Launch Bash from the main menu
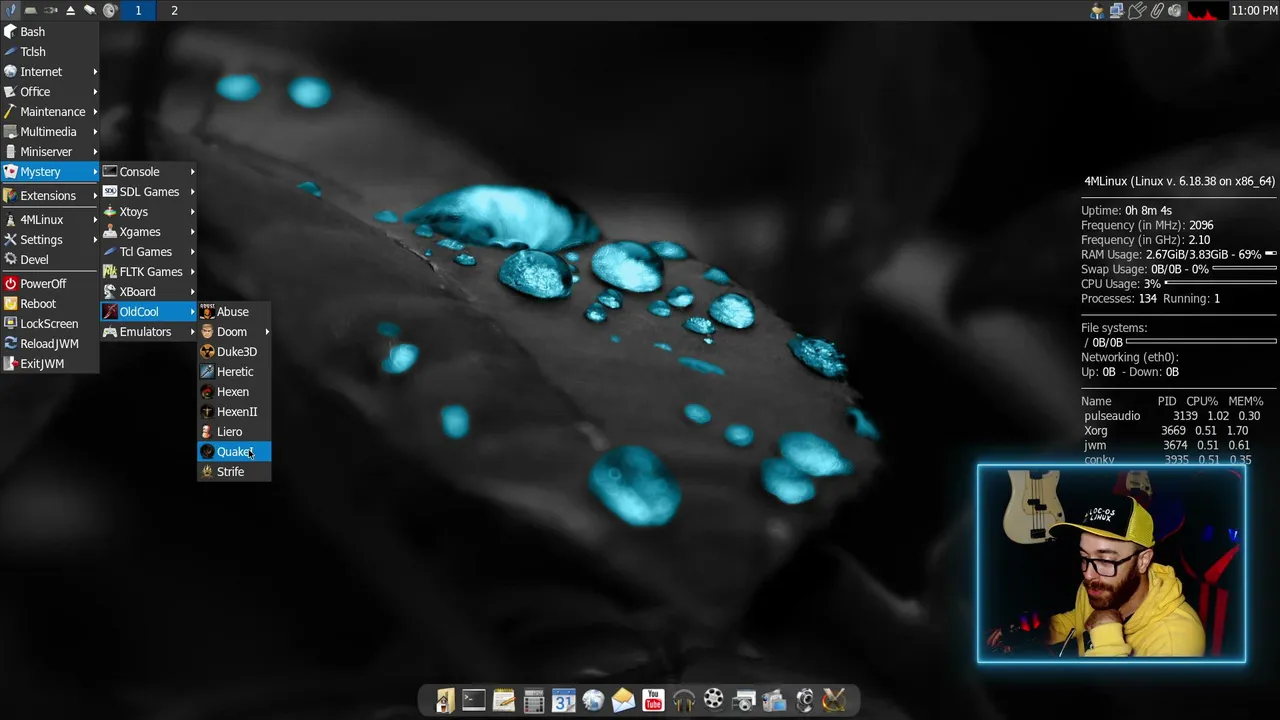This screenshot has width=1280, height=720. (50, 32)
